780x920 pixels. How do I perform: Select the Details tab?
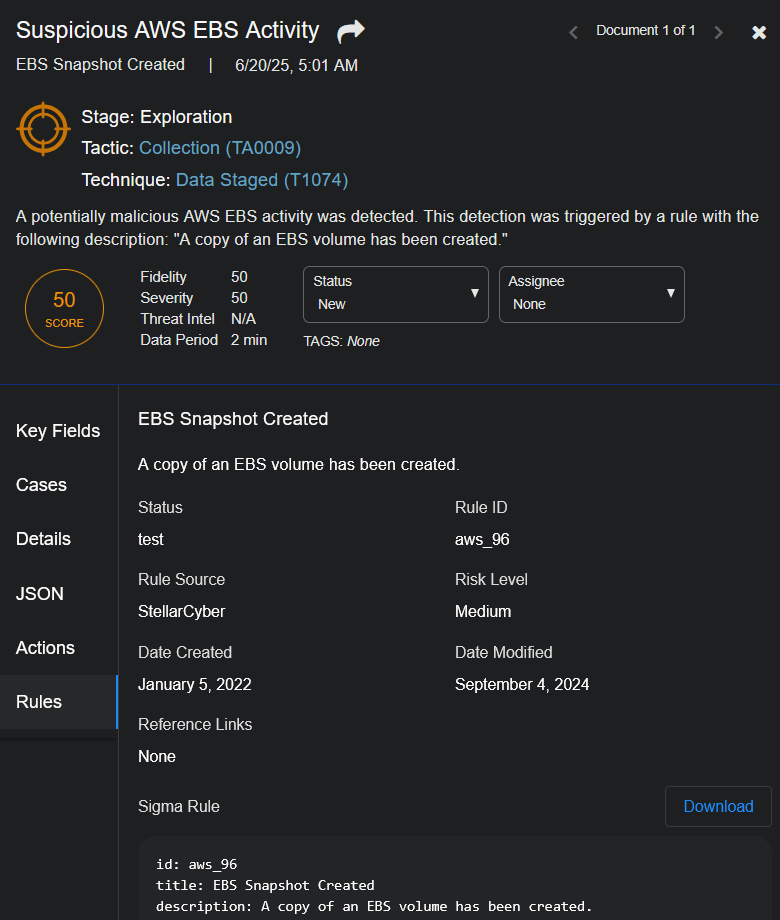(x=44, y=539)
